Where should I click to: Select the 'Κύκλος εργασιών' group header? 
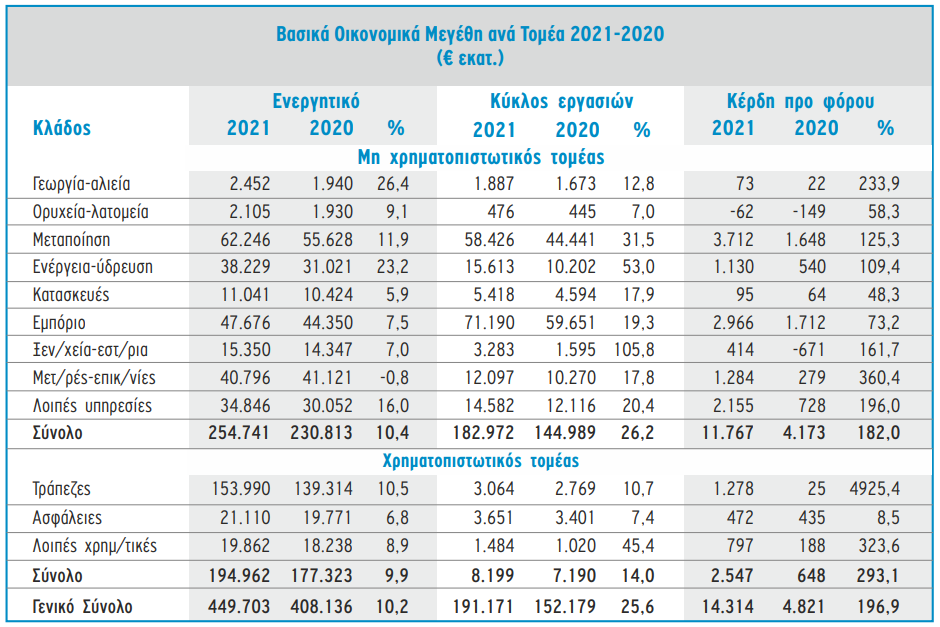click(x=562, y=101)
